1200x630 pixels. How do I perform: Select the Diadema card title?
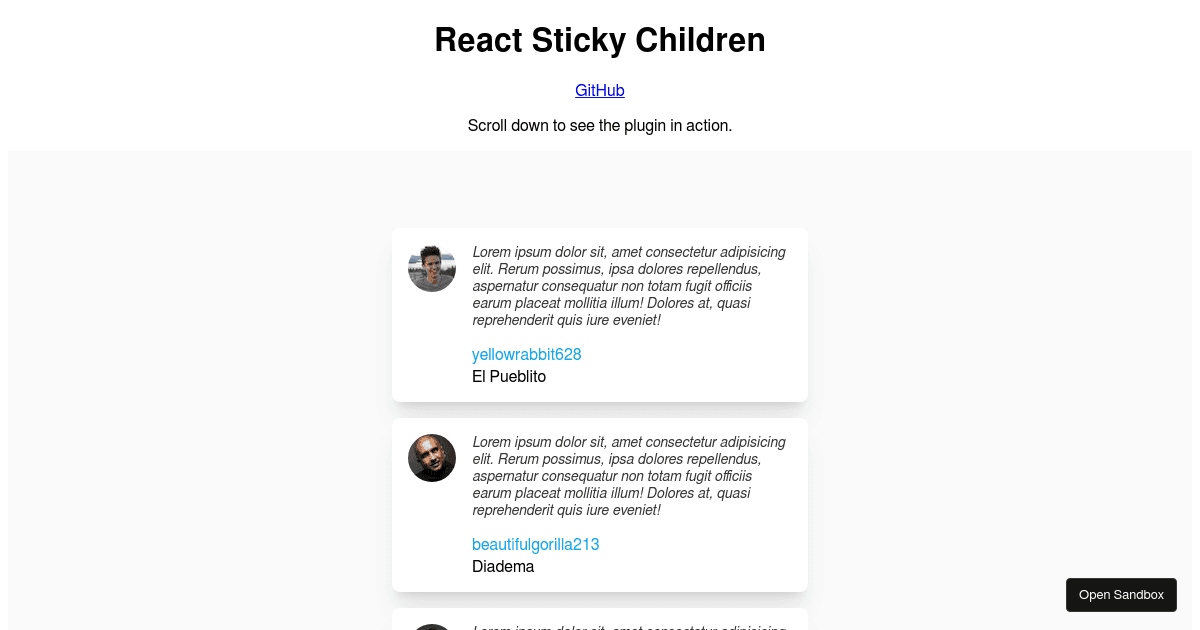[503, 566]
